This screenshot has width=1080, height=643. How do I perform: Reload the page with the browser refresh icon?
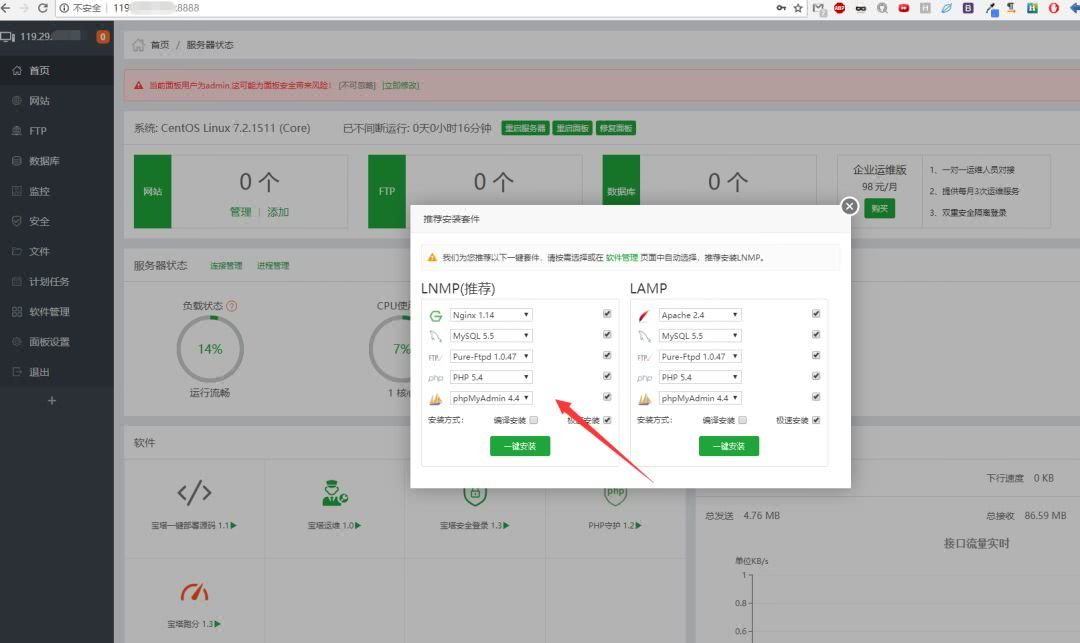pos(42,8)
